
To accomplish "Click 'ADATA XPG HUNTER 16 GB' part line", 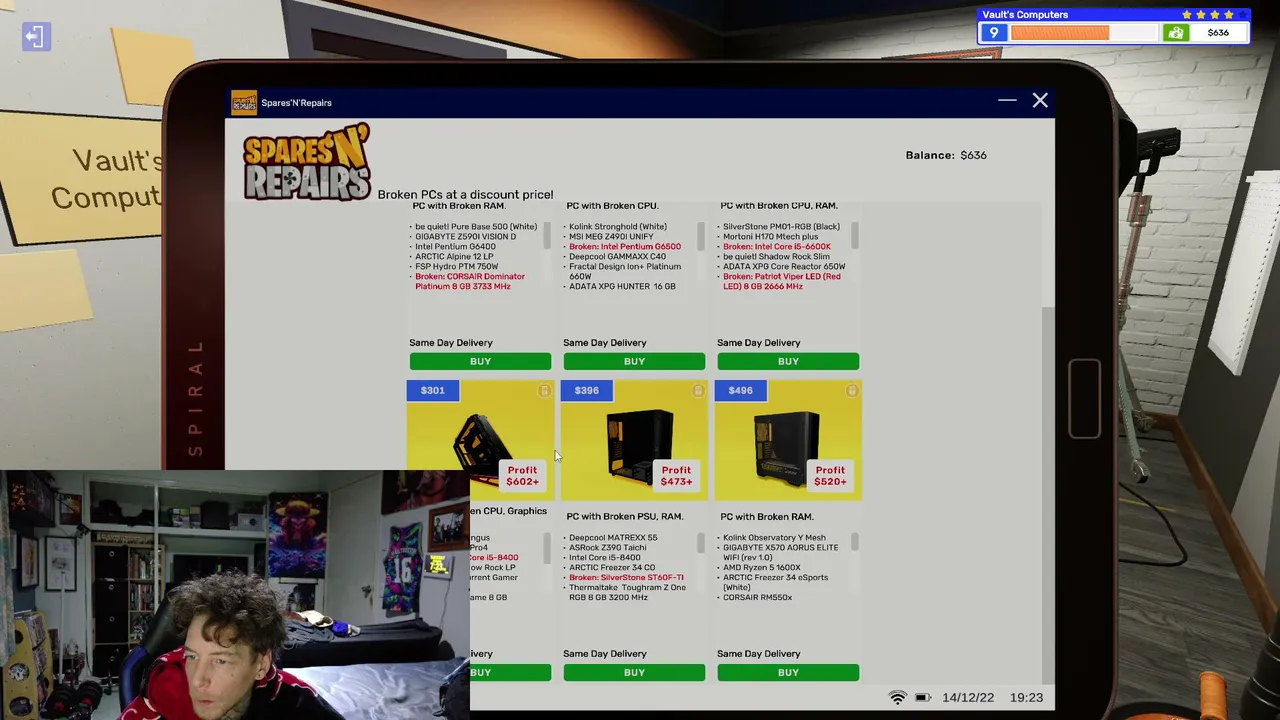I will coord(622,287).
